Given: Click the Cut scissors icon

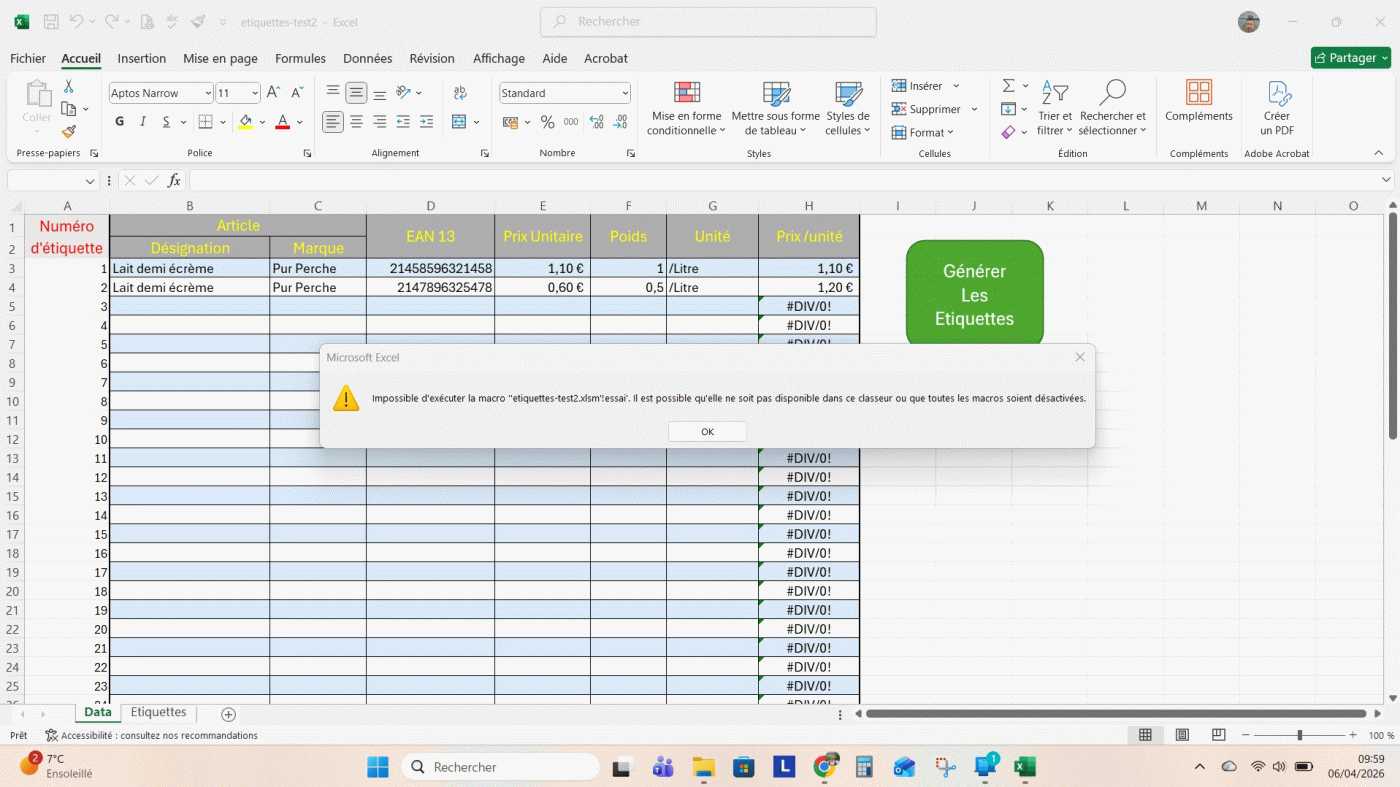Looking at the screenshot, I should [68, 87].
